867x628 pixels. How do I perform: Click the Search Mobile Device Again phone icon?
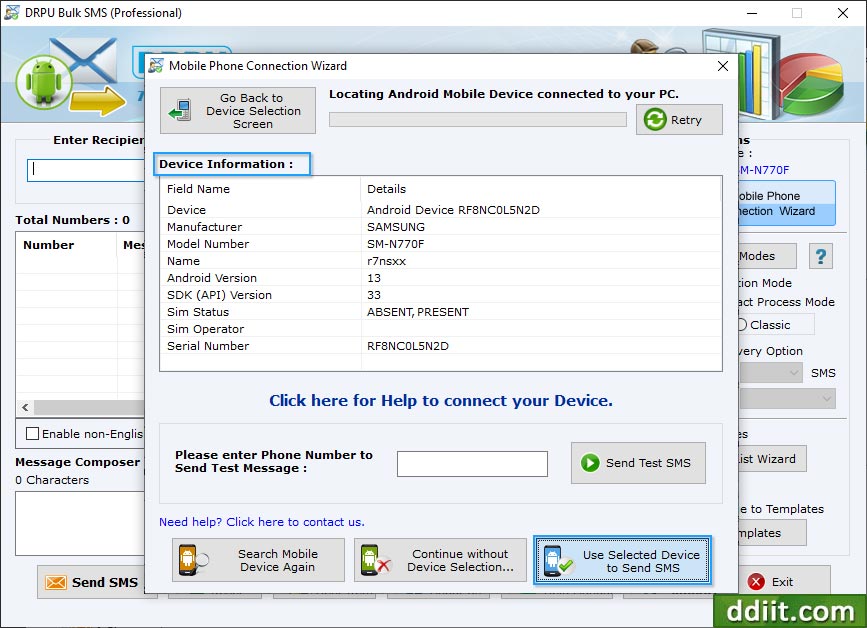[x=189, y=560]
